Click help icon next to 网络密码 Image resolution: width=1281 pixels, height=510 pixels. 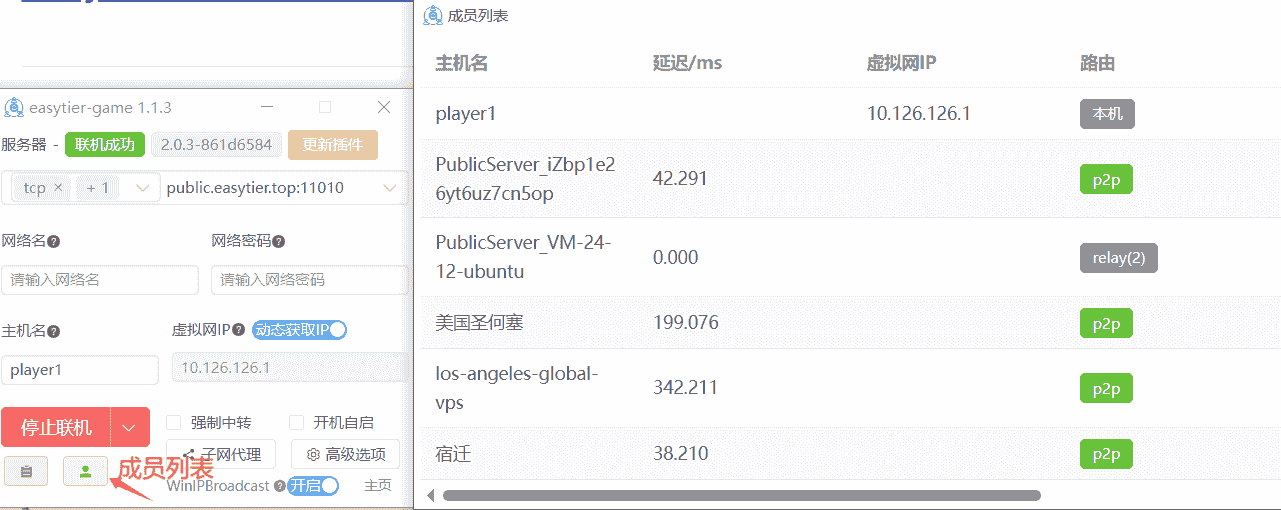[279, 242]
